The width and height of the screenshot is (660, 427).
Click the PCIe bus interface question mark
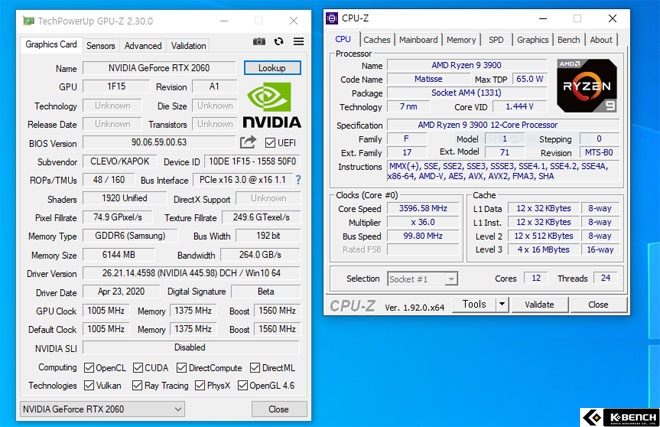point(298,180)
